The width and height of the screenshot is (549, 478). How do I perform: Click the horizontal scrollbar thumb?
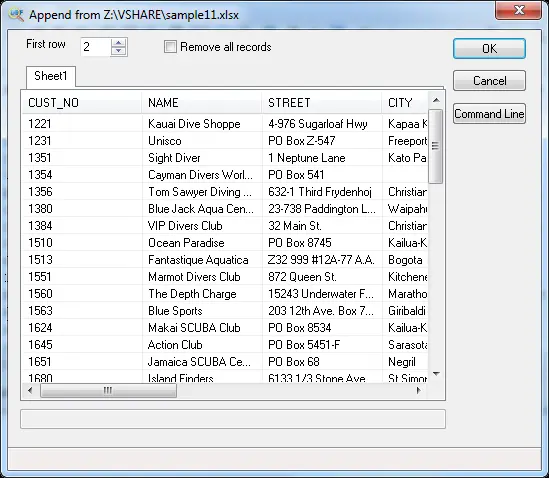coord(108,390)
